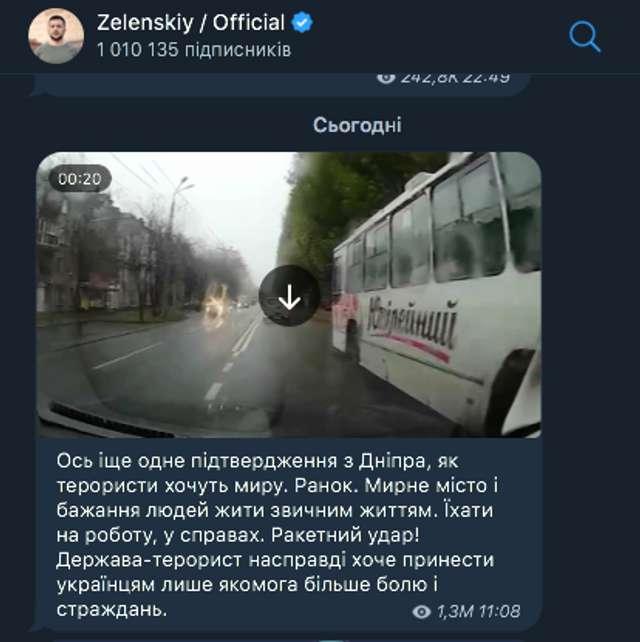Select the Сьогодні date separator
This screenshot has width=640, height=642.
357,125
